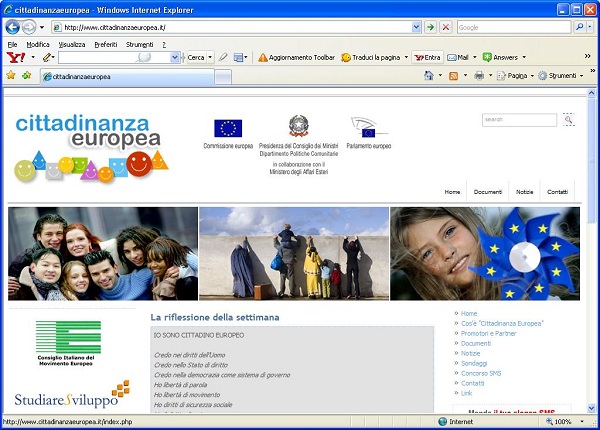Click Home in the top navigation bar
This screenshot has height=430, width=600.
[452, 192]
